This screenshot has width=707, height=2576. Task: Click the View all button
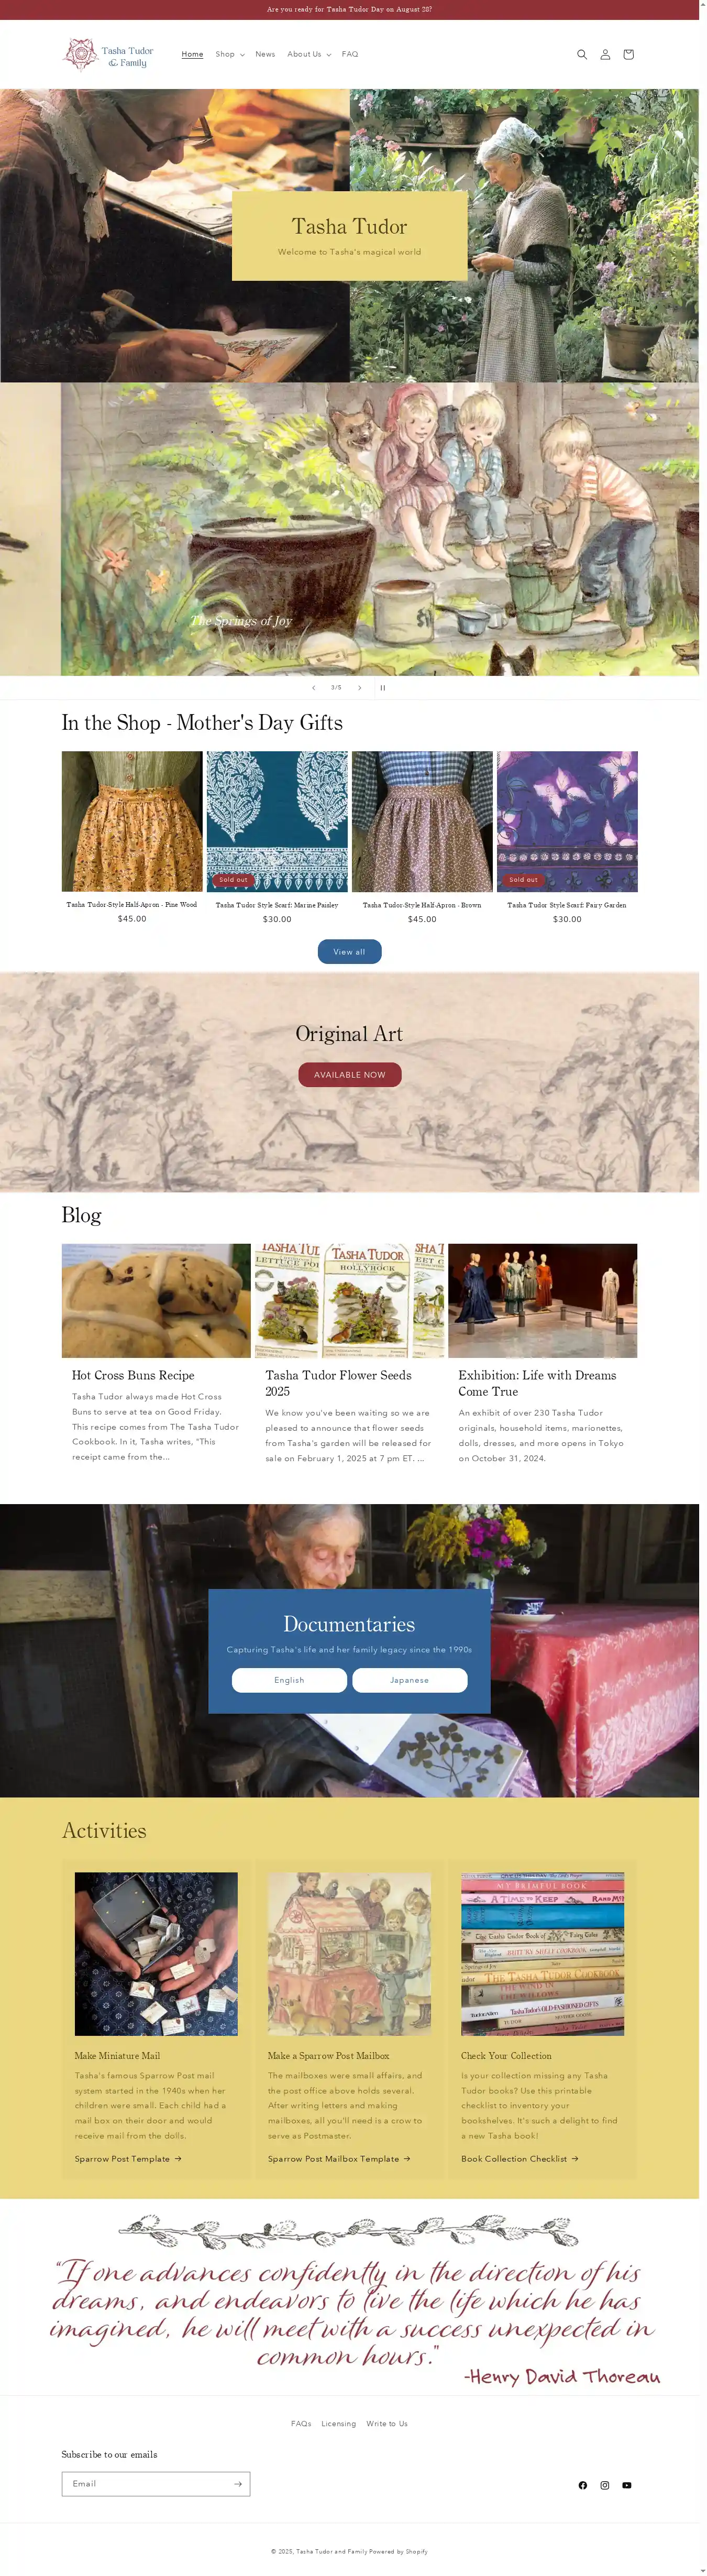[350, 951]
